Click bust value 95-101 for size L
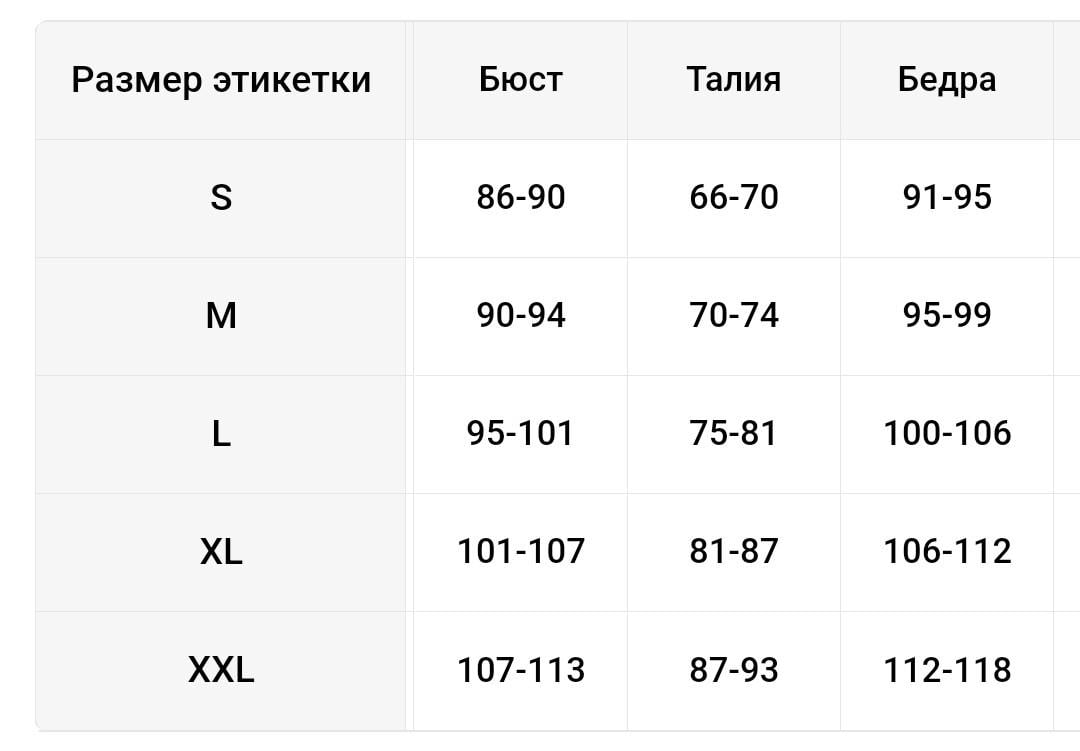Screen dimensions: 1080x751 pos(520,434)
